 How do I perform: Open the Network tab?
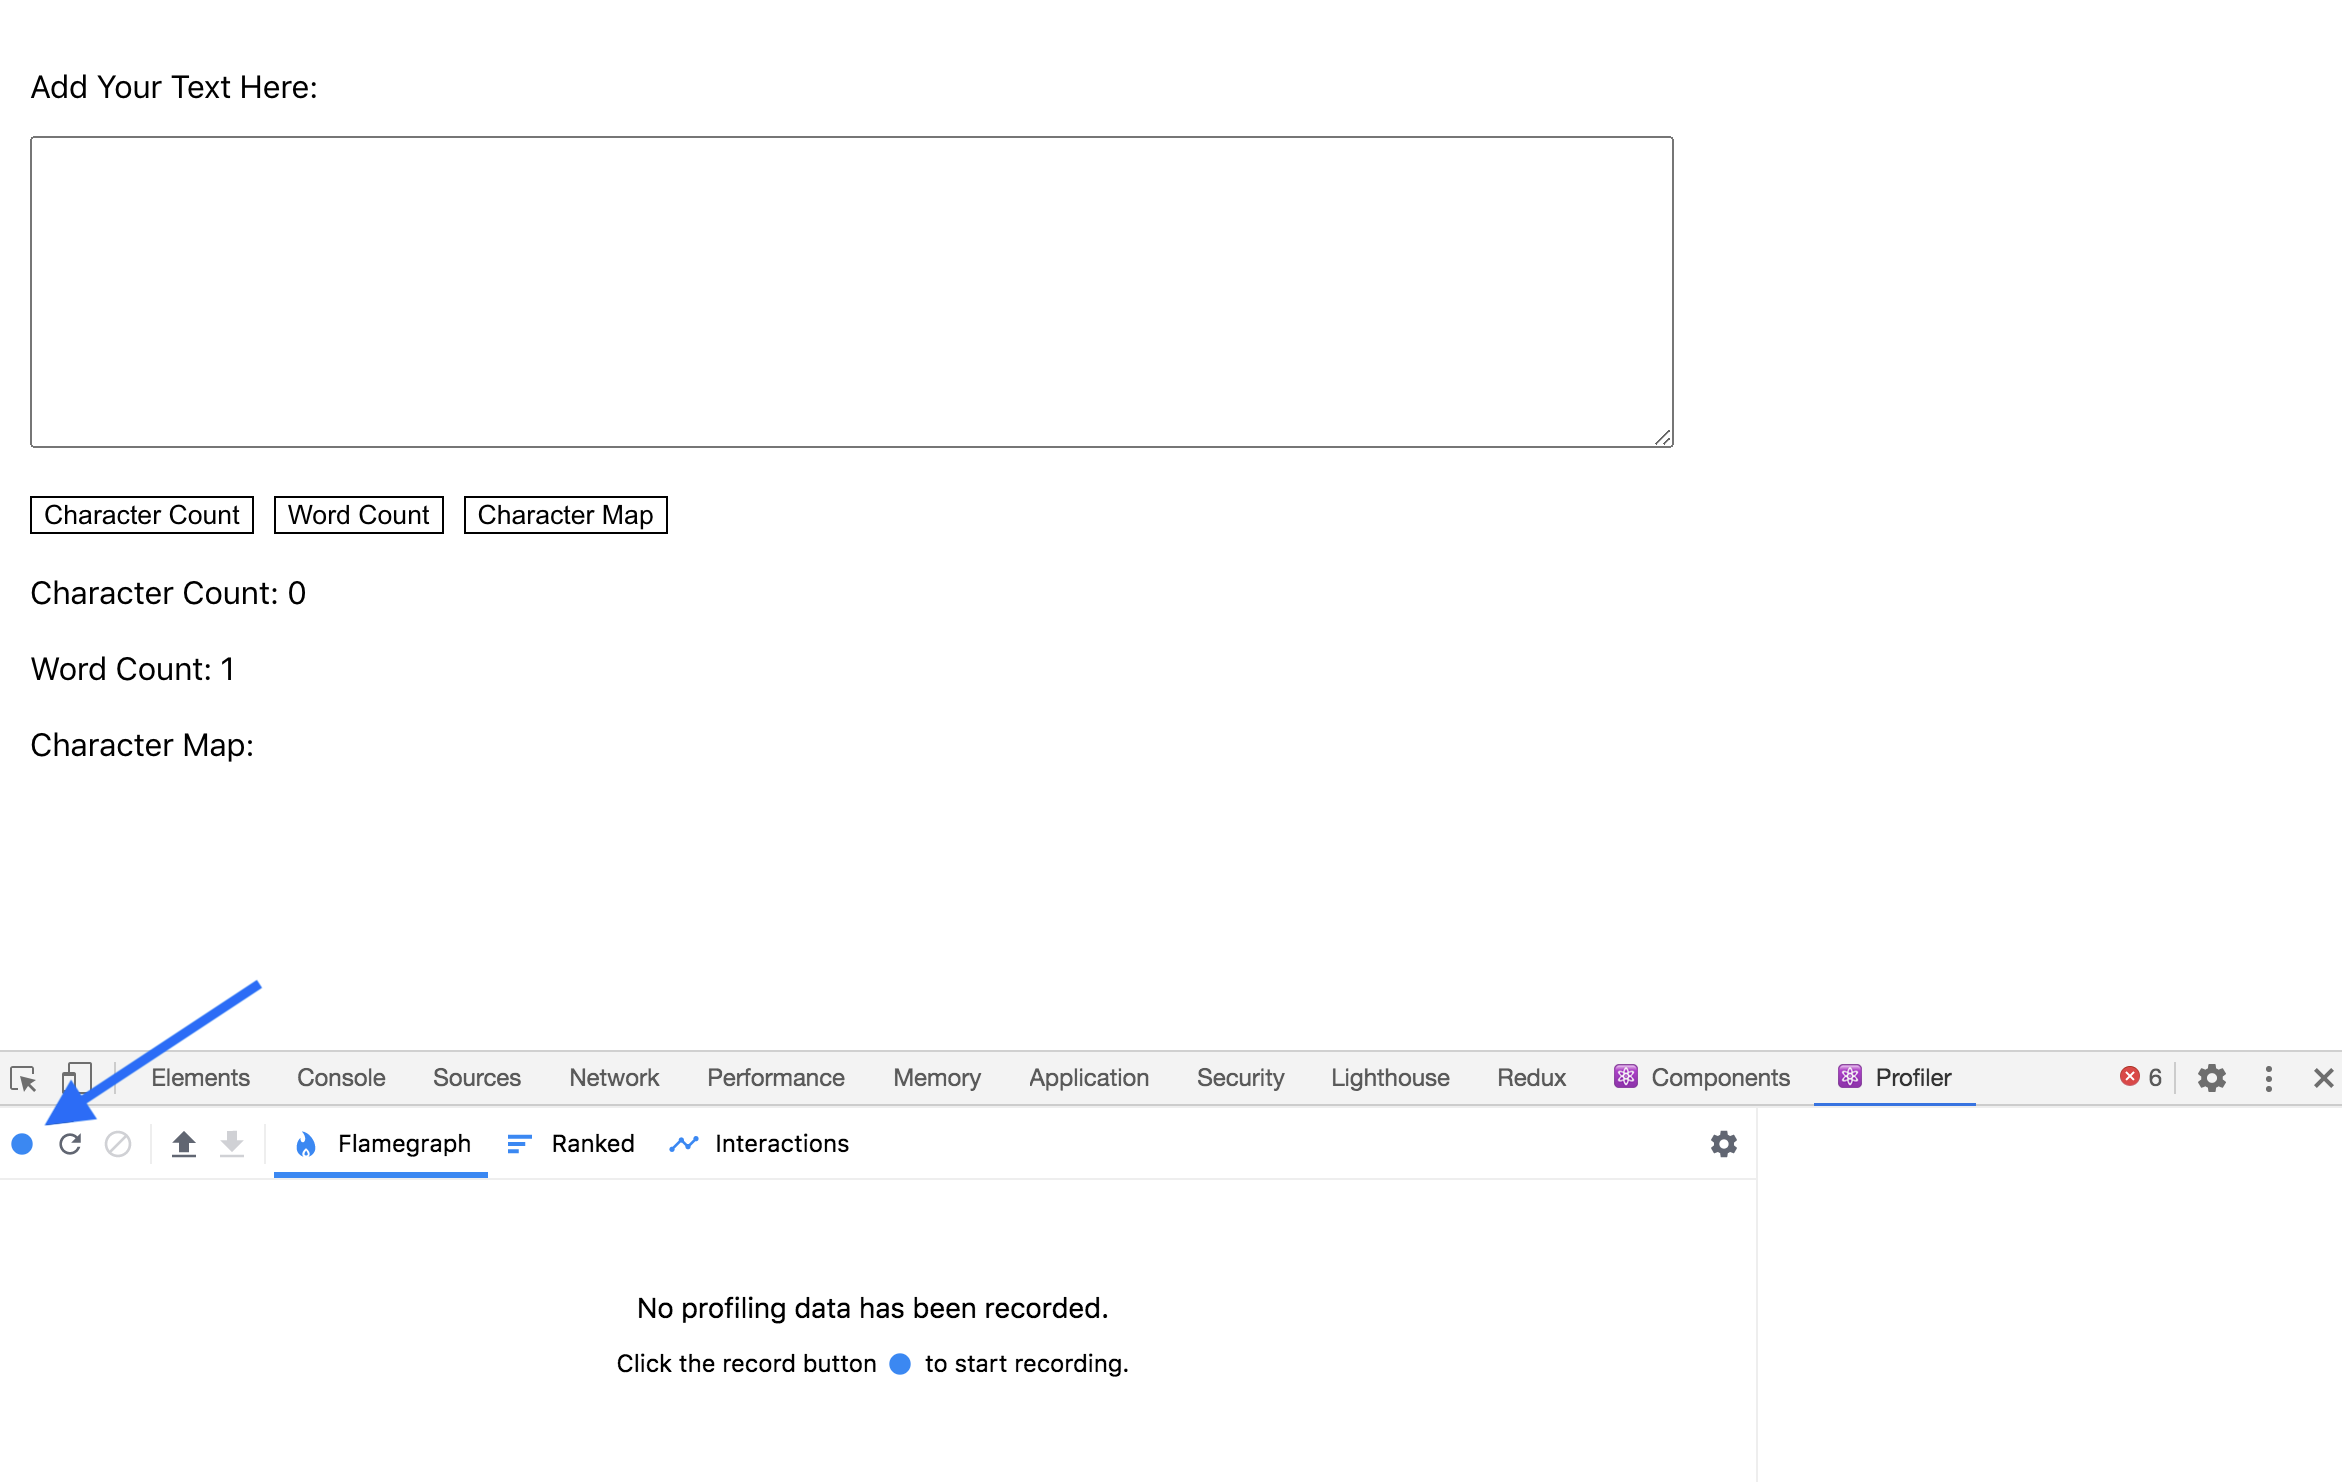pos(614,1078)
